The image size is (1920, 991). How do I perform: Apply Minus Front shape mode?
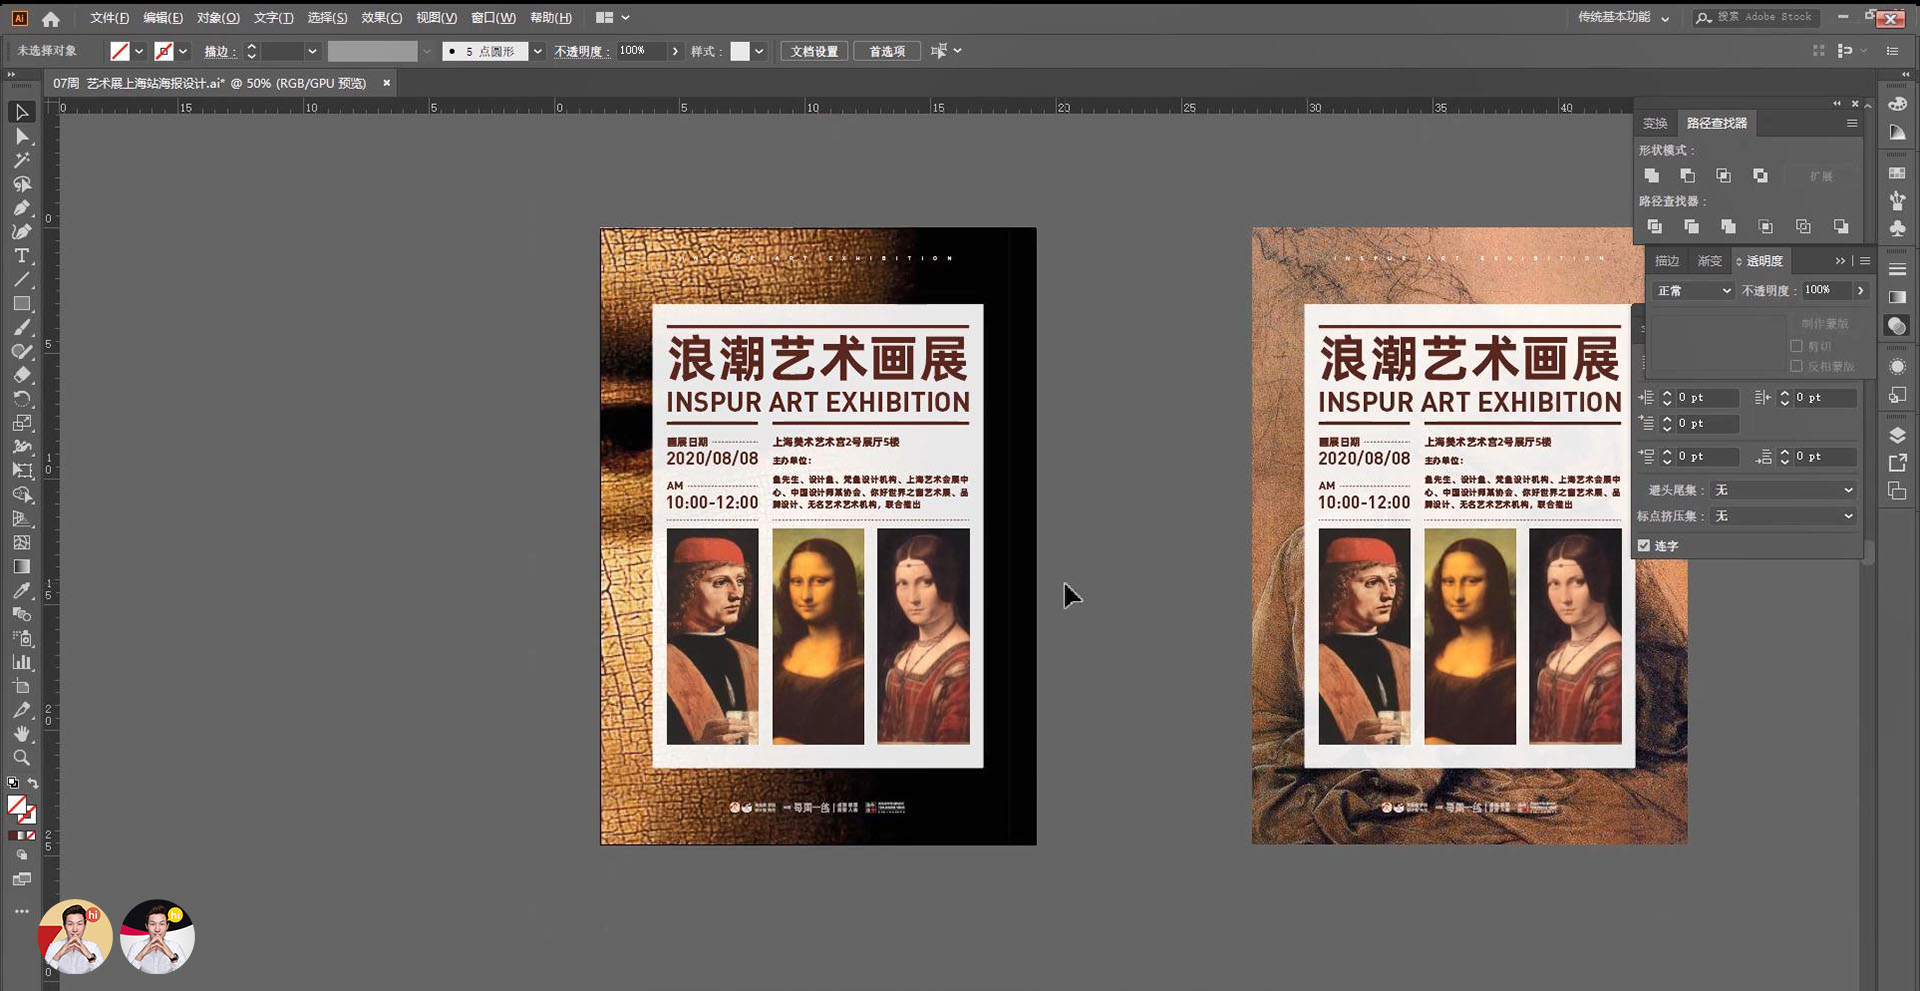pyautogui.click(x=1688, y=176)
